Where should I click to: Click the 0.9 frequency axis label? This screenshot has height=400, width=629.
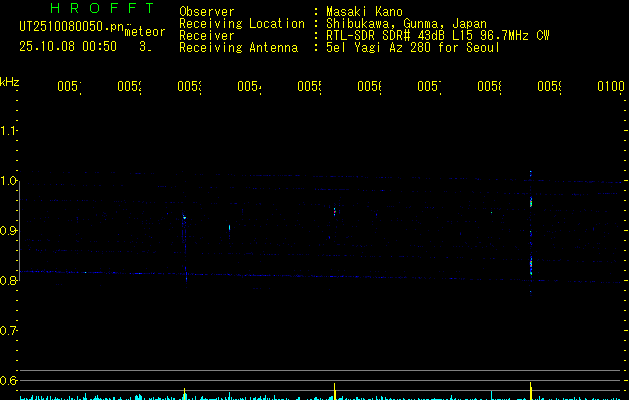[x=10, y=231]
